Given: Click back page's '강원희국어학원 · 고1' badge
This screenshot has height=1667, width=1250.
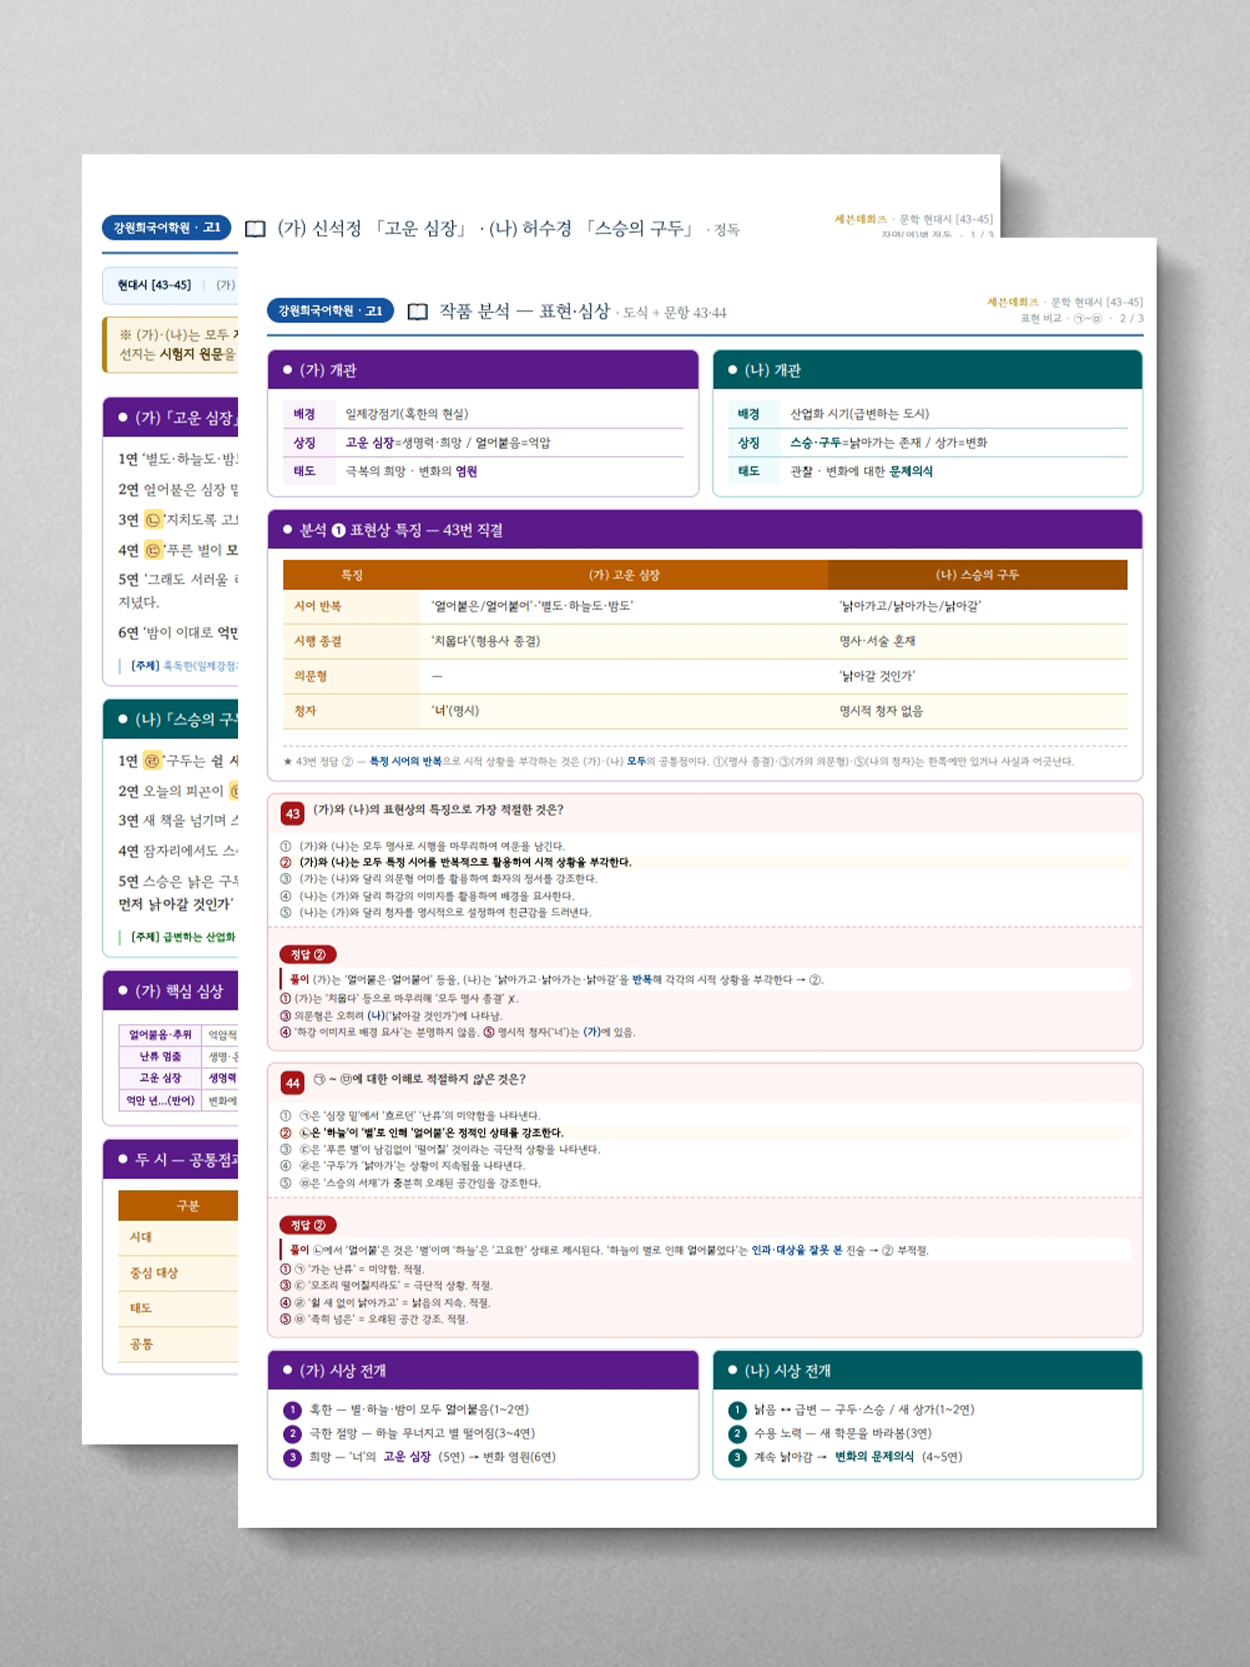Looking at the screenshot, I should point(166,228).
